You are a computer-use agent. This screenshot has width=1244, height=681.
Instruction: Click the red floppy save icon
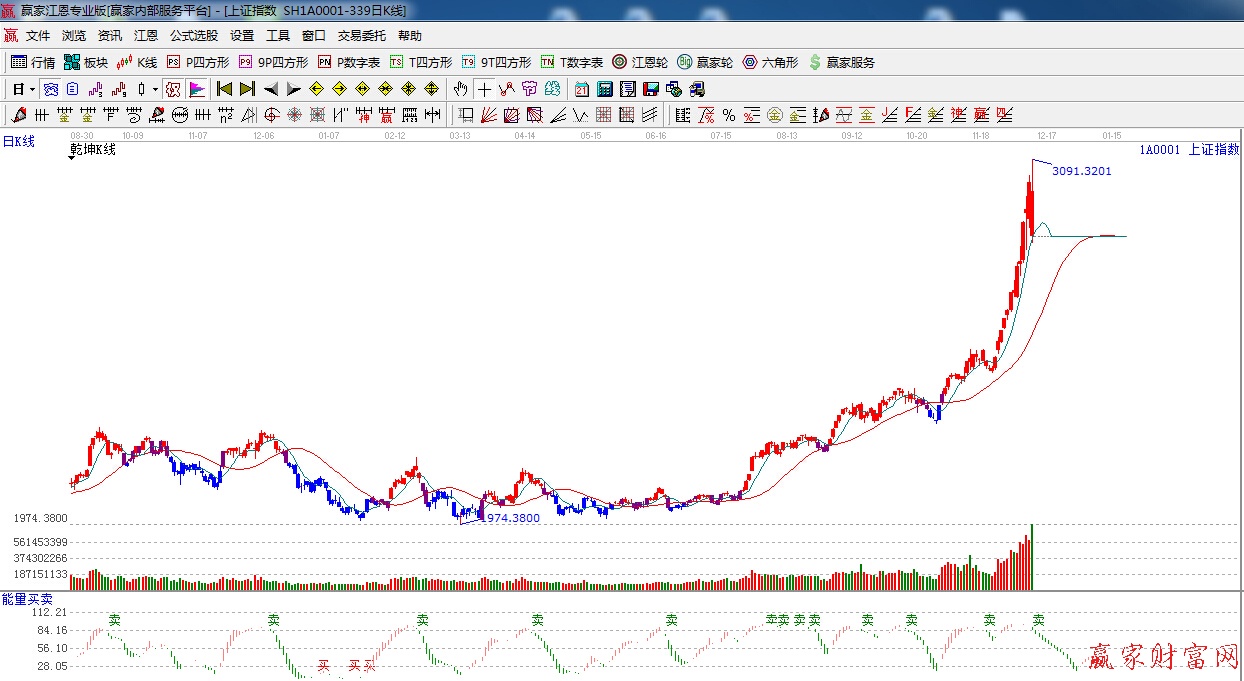(x=651, y=89)
